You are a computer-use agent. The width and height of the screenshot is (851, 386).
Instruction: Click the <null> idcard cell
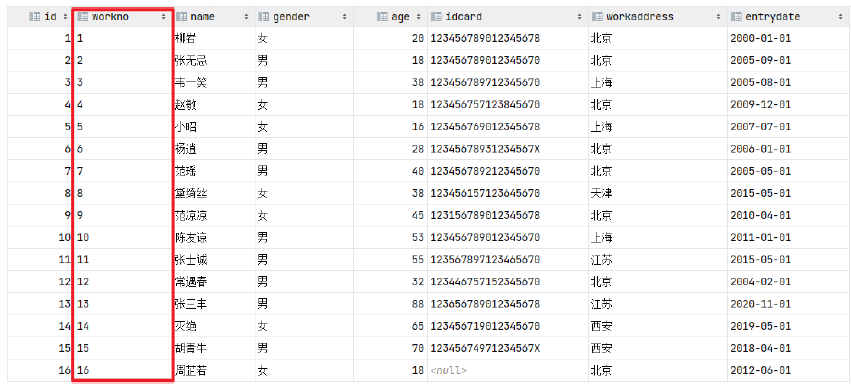[508, 371]
